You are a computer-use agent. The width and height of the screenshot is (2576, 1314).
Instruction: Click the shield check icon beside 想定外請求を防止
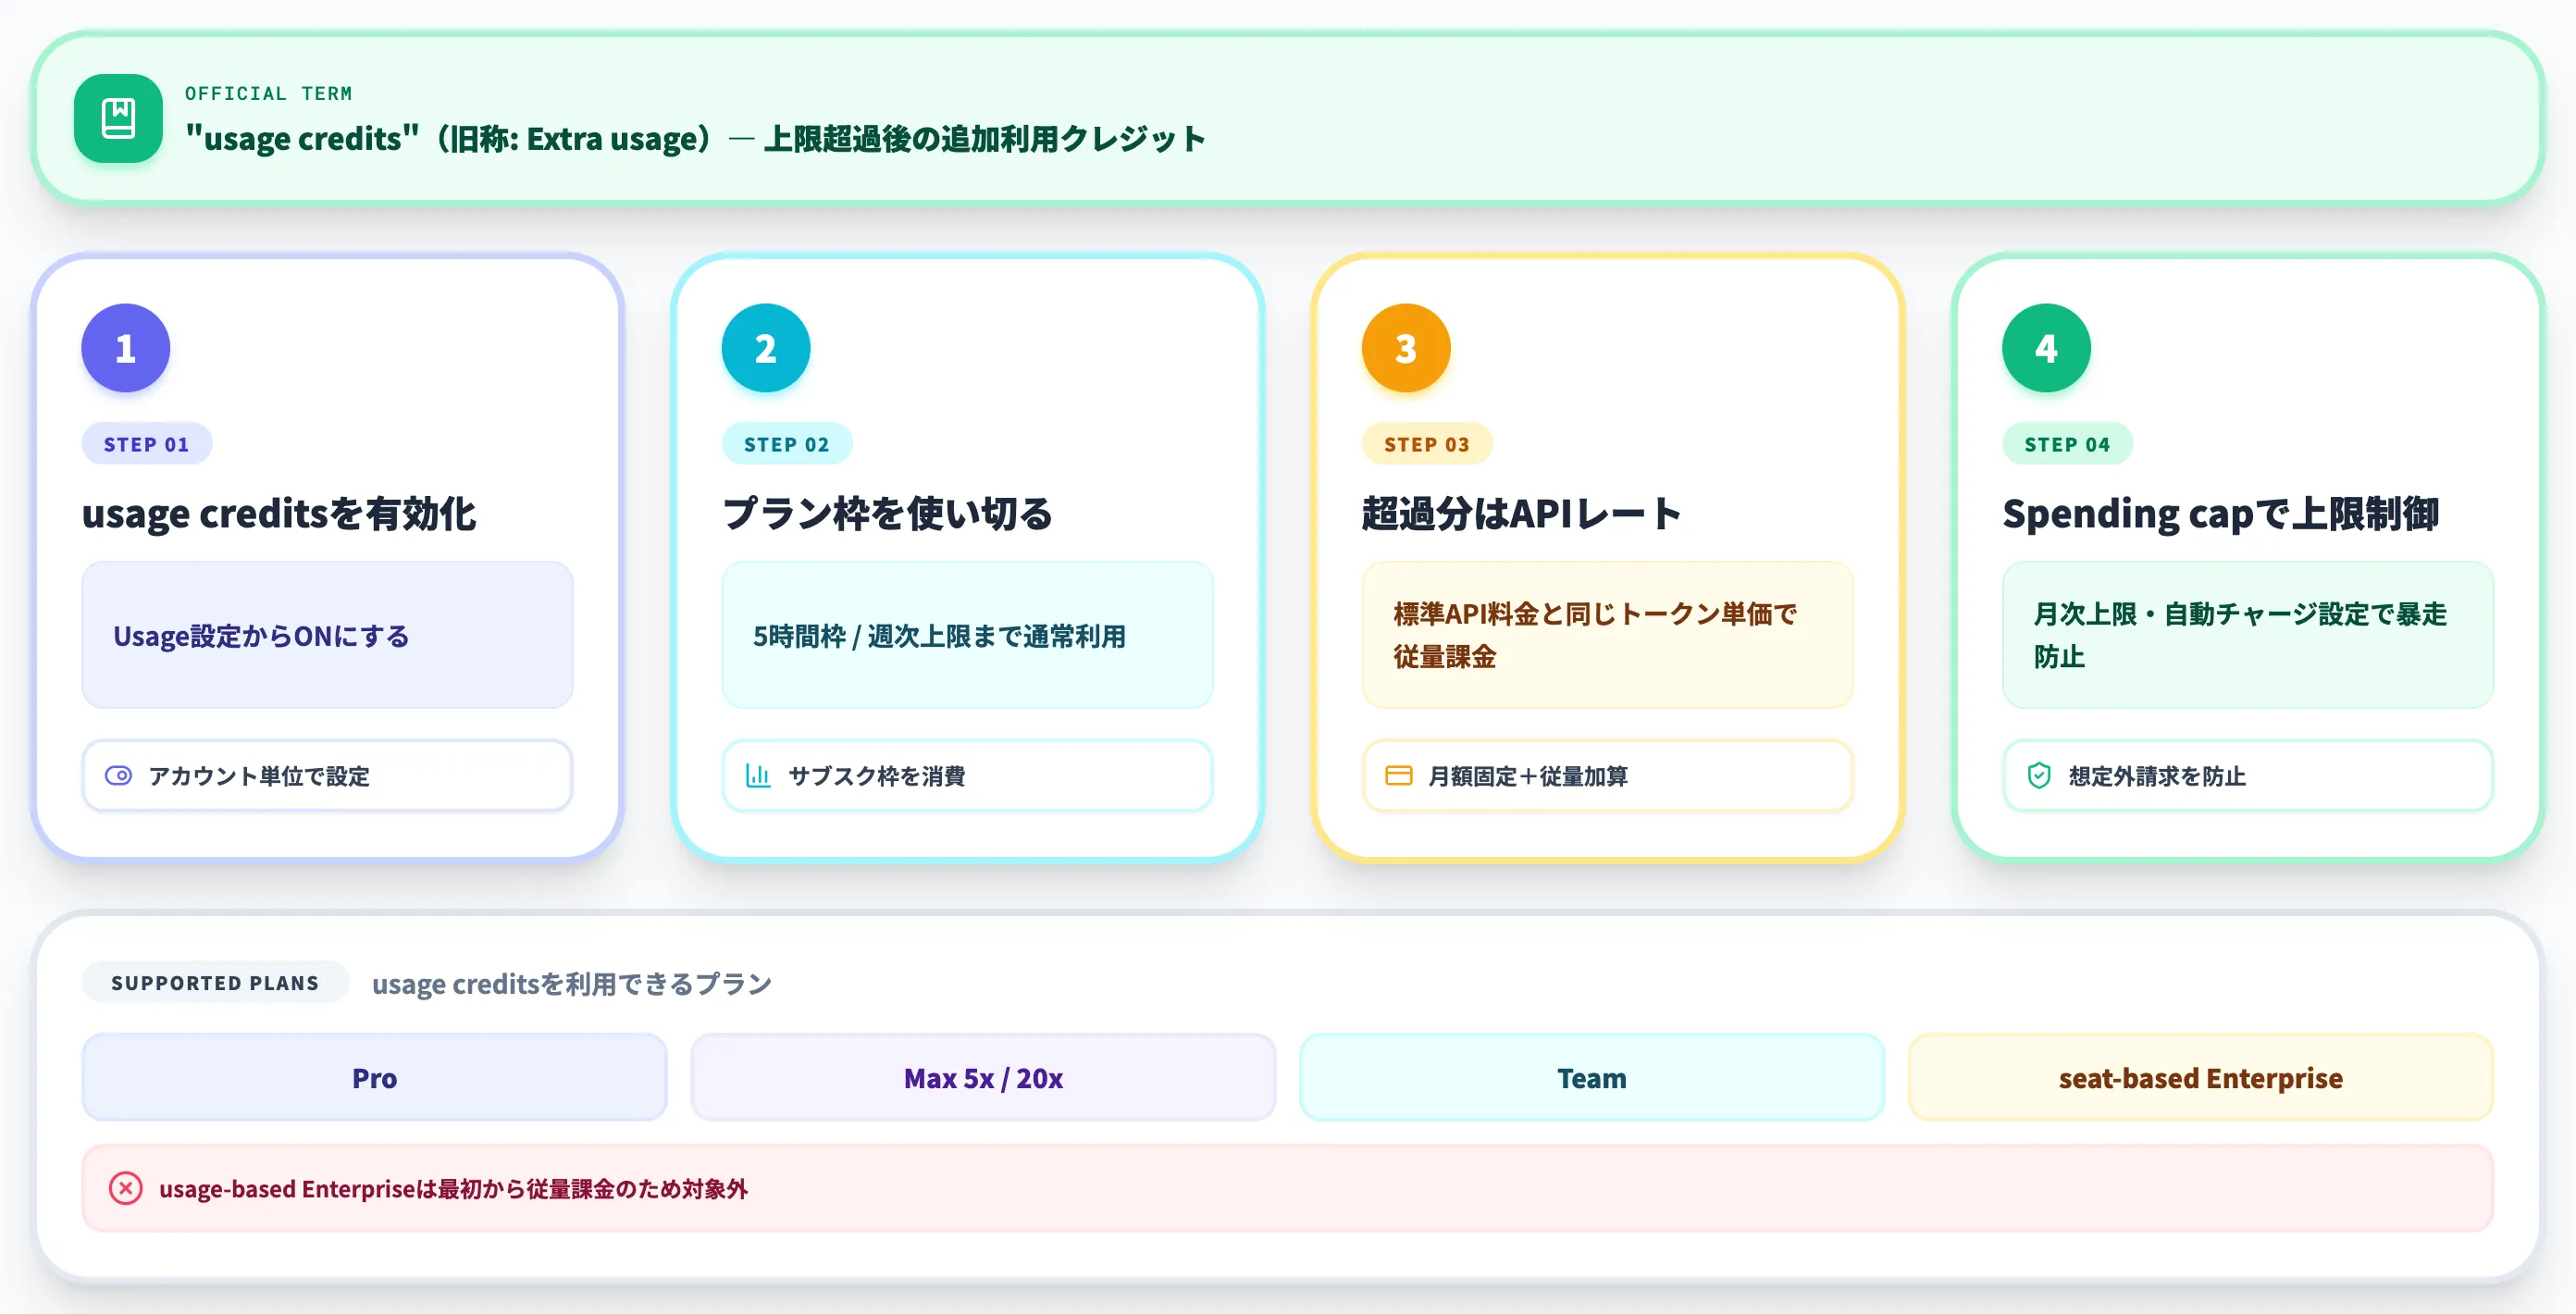pyautogui.click(x=2038, y=775)
